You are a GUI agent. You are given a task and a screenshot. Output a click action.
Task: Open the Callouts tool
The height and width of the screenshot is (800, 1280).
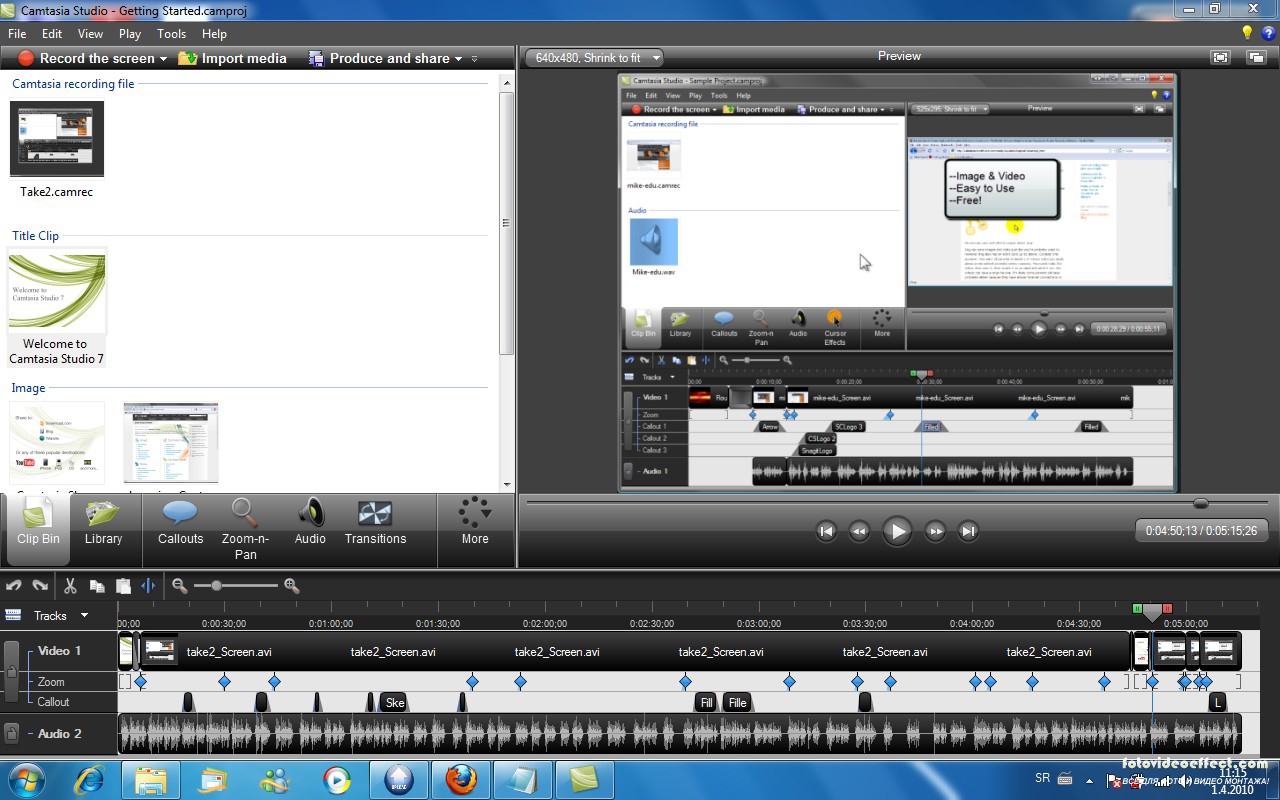181,523
